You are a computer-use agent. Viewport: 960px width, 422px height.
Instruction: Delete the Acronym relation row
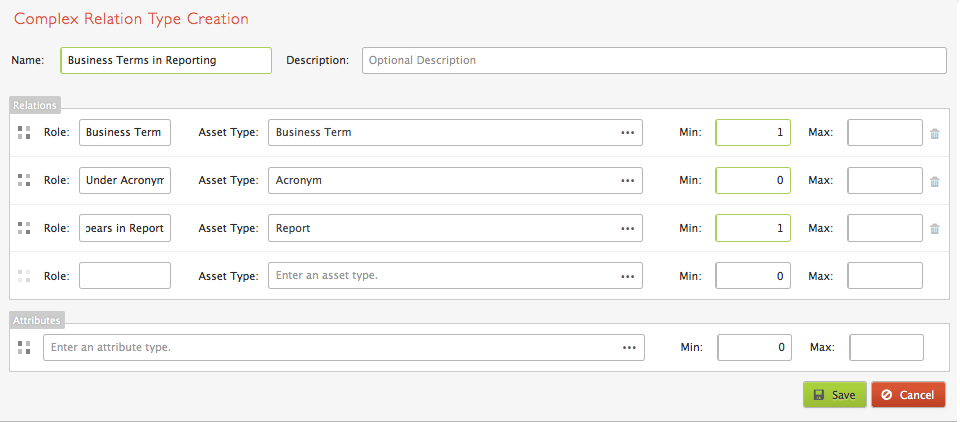tap(934, 181)
